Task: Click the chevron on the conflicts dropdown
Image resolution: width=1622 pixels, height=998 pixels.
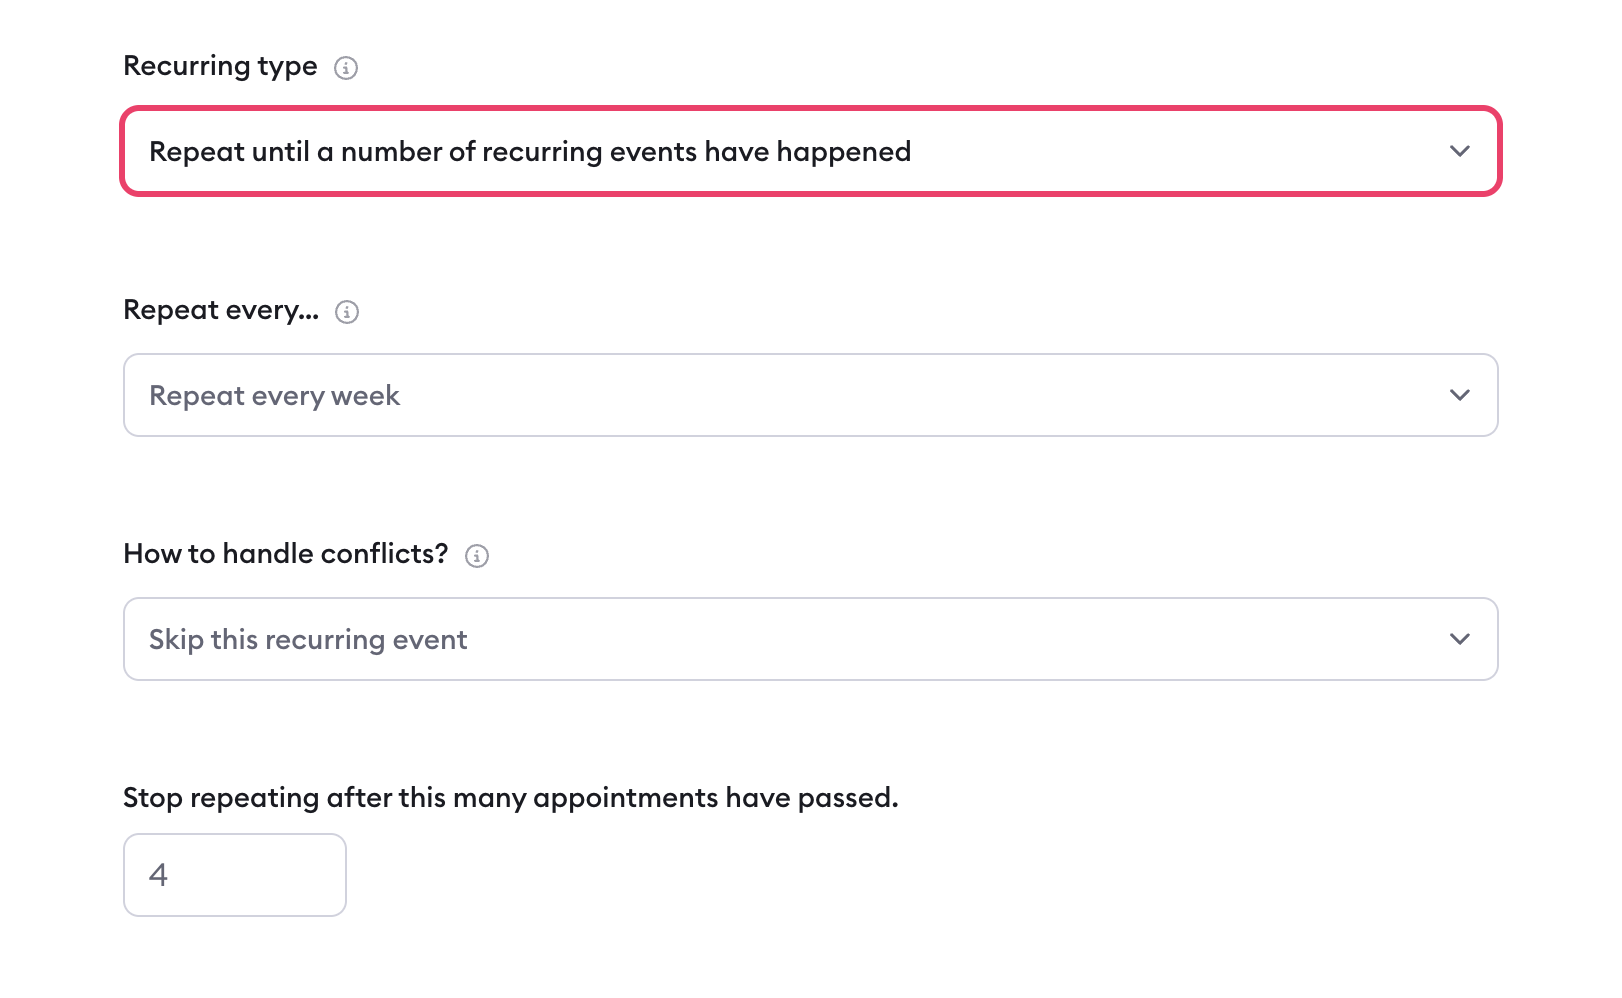Action: coord(1459,638)
